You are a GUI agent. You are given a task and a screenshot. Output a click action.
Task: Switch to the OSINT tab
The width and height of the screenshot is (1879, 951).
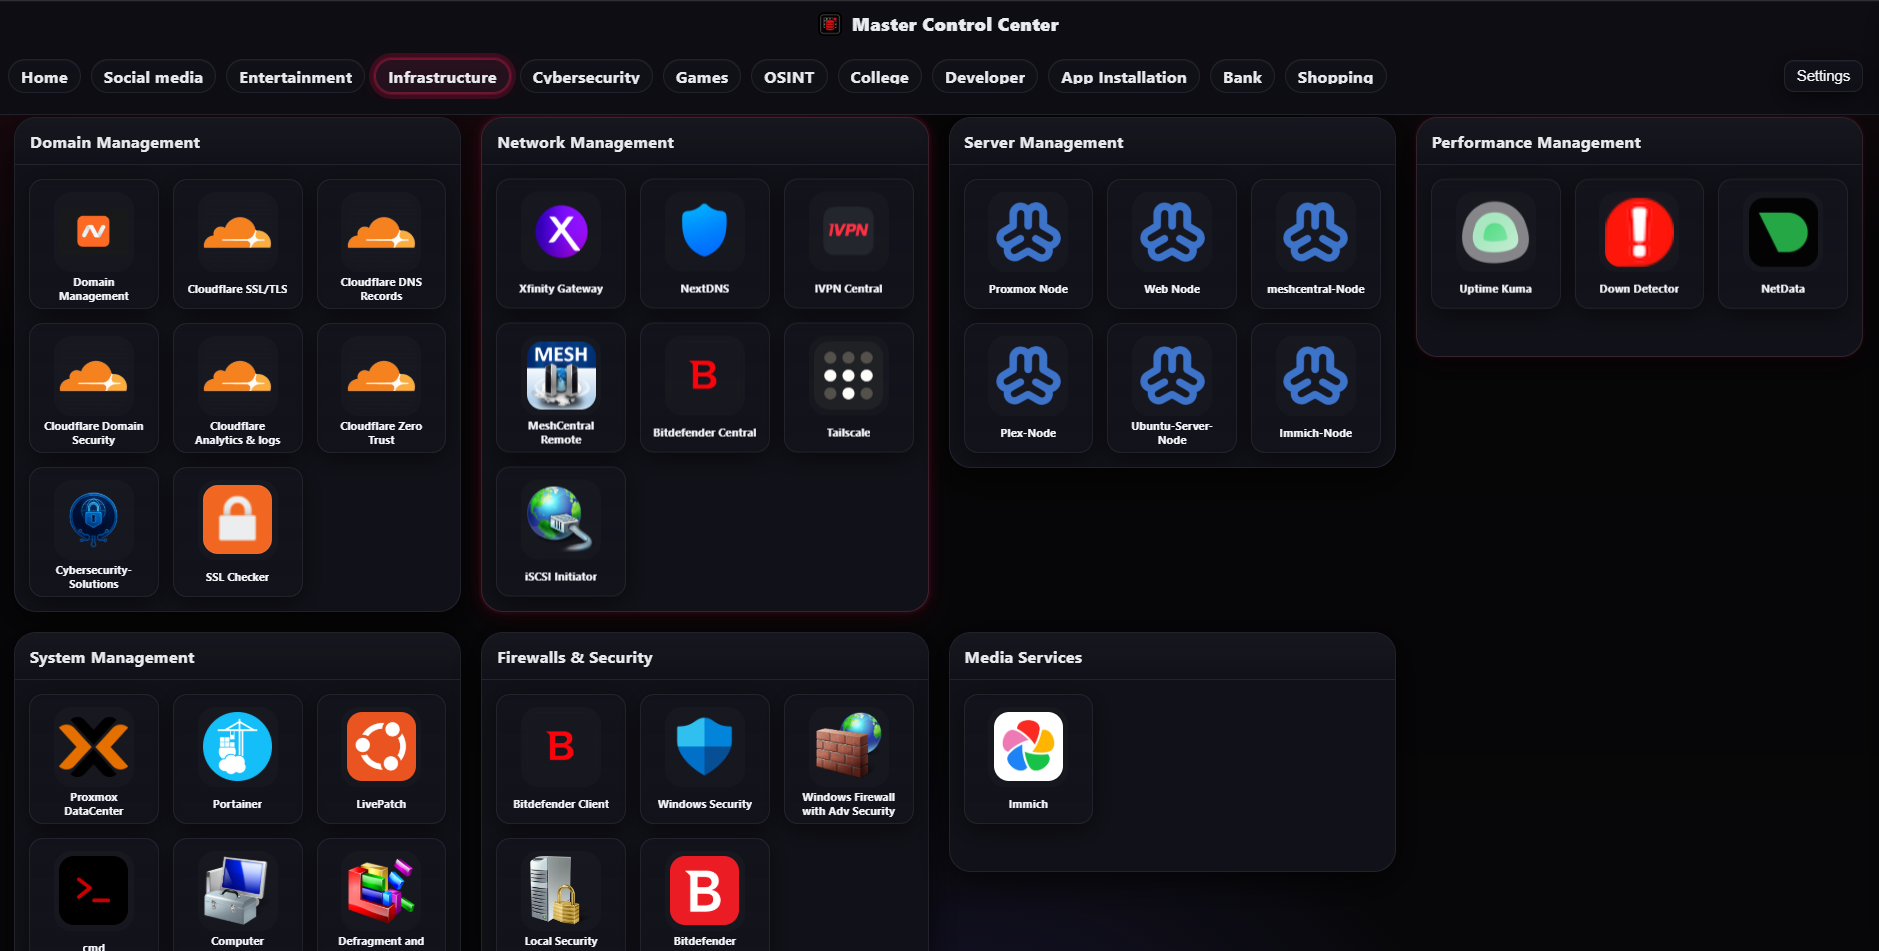pyautogui.click(x=789, y=77)
